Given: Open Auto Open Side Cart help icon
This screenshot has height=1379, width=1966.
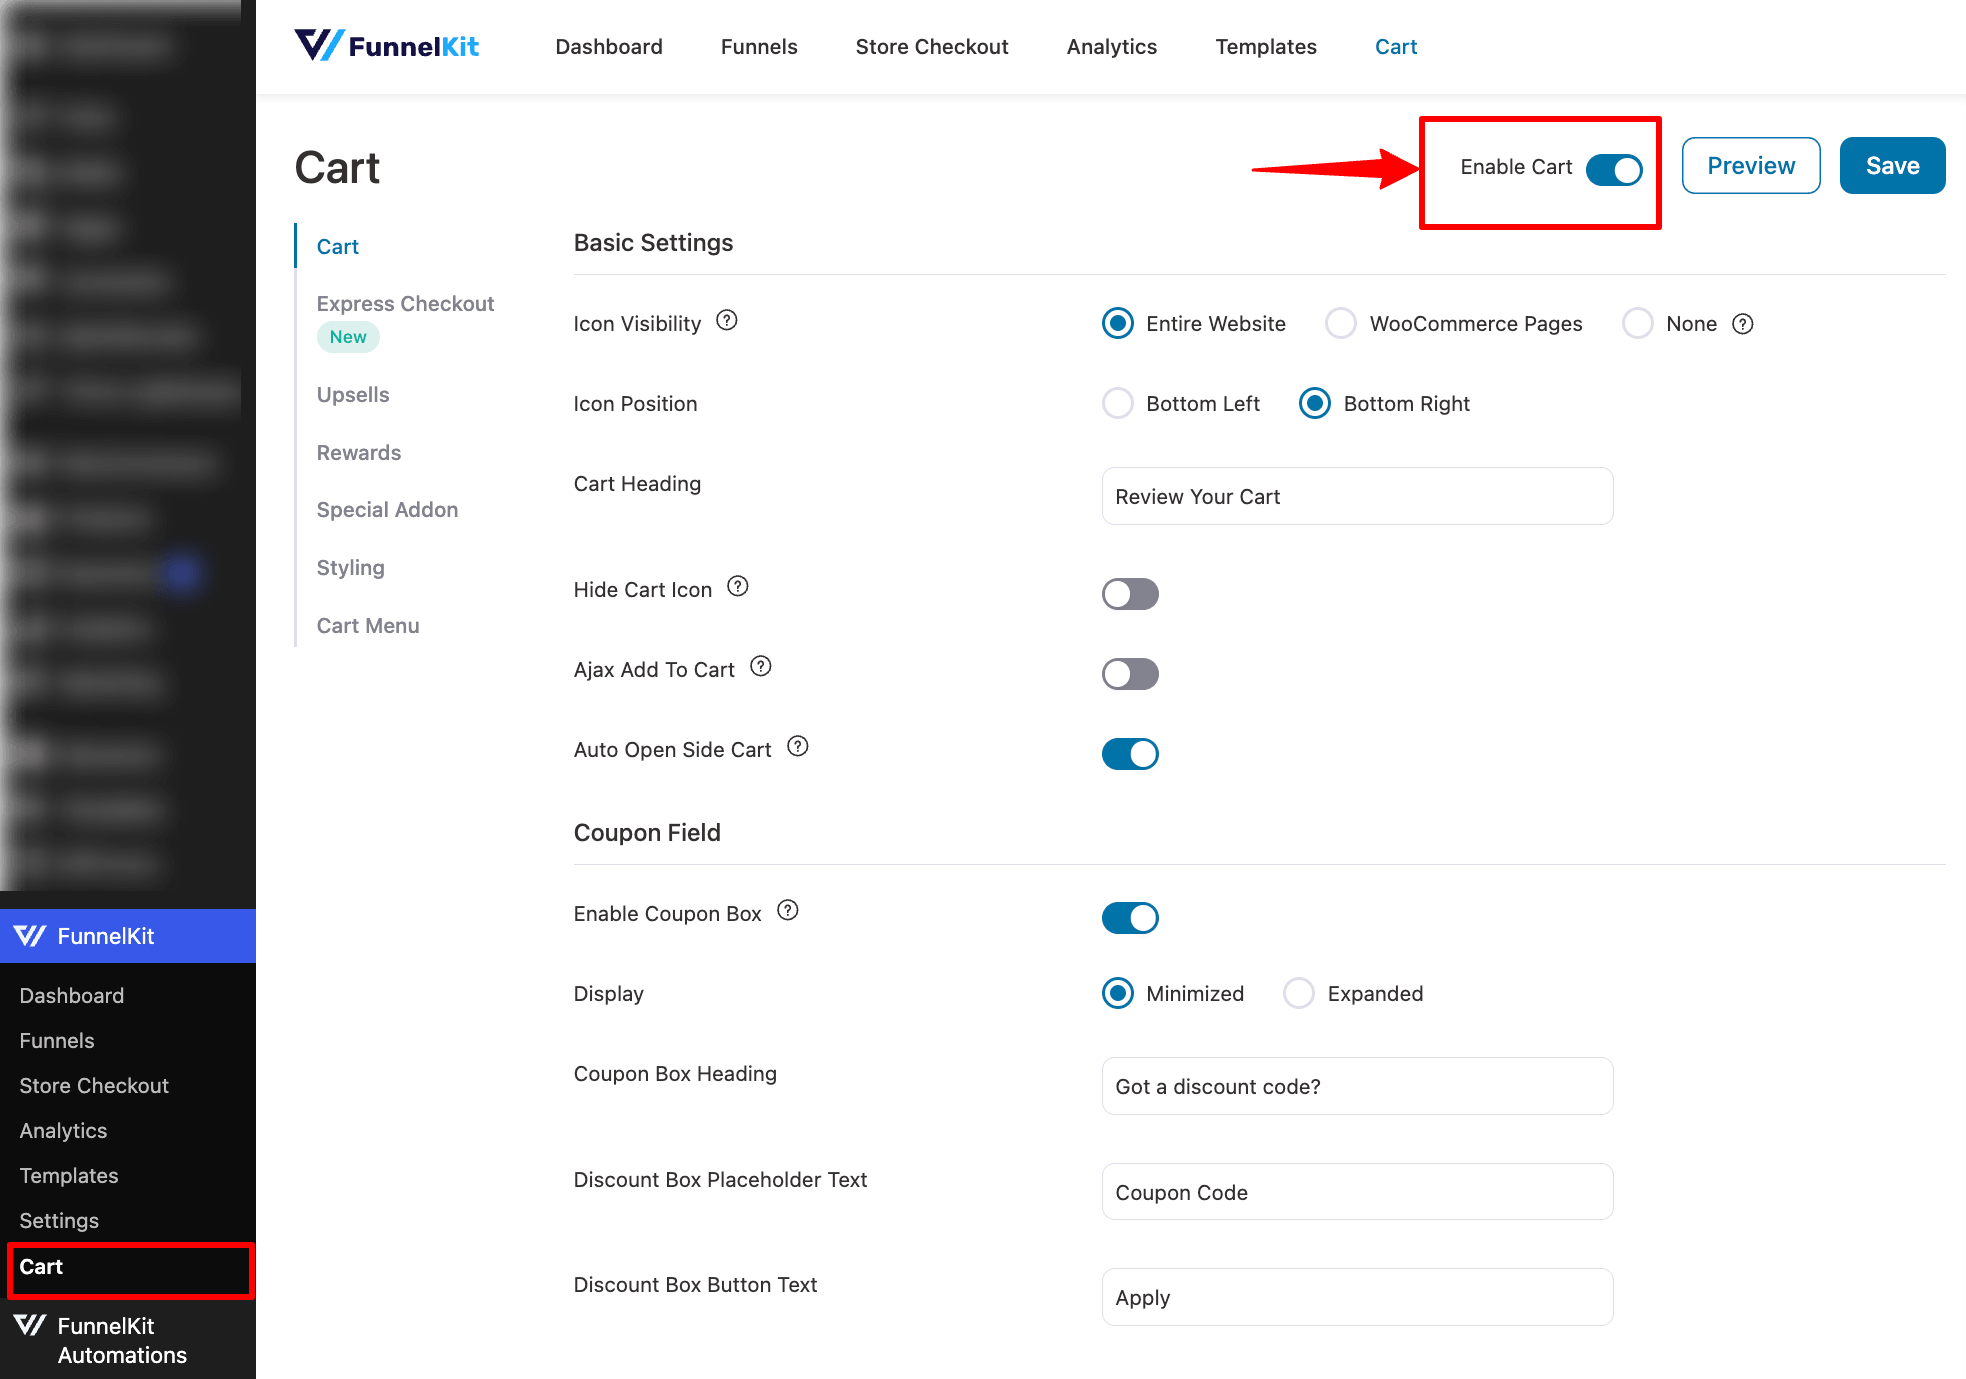Looking at the screenshot, I should [798, 747].
